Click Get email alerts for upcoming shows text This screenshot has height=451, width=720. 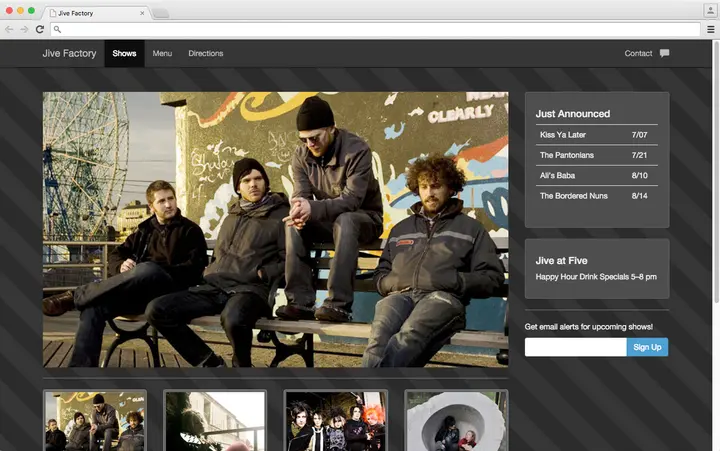(x=589, y=327)
